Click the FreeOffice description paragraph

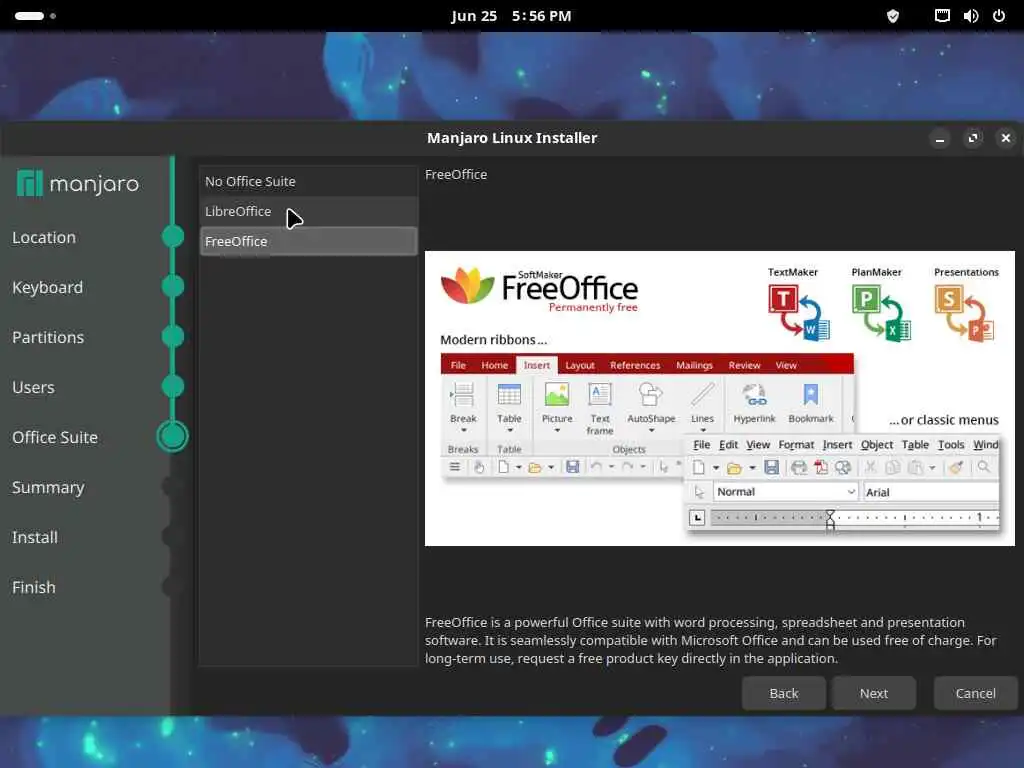pos(711,641)
